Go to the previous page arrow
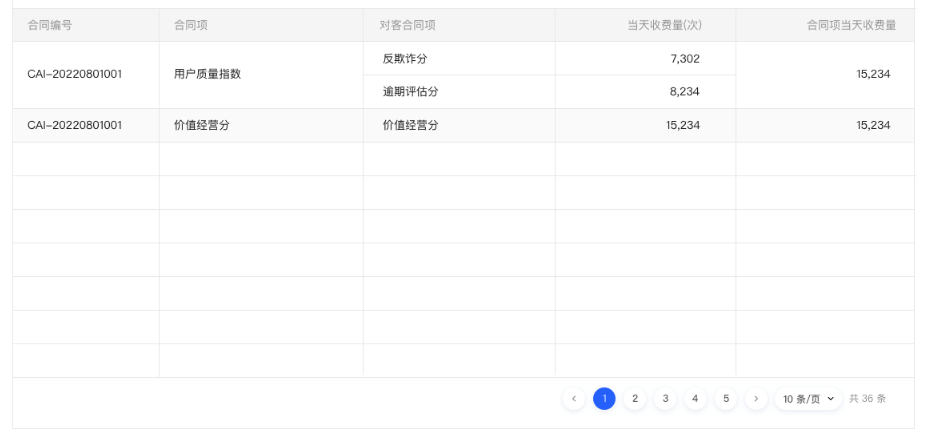The width and height of the screenshot is (929, 439). click(574, 399)
